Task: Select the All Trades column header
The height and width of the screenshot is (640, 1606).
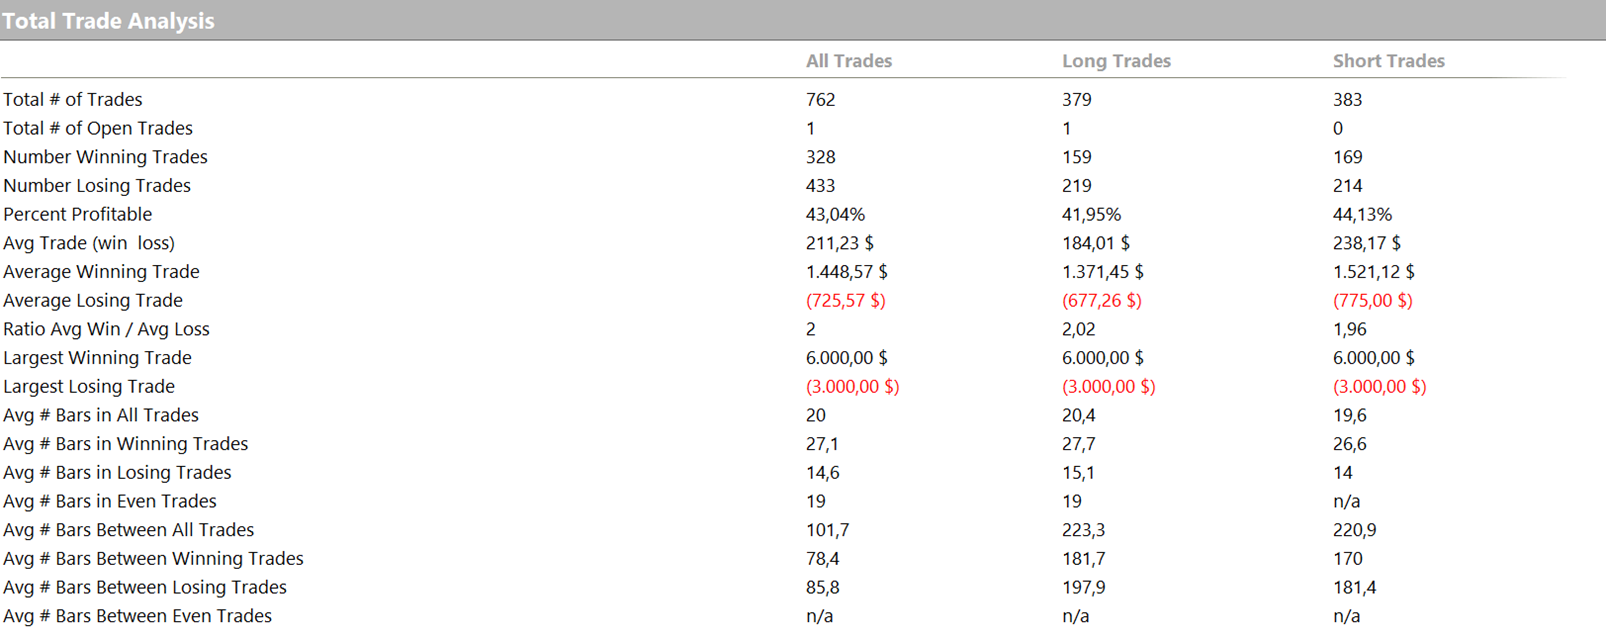Action: point(848,61)
